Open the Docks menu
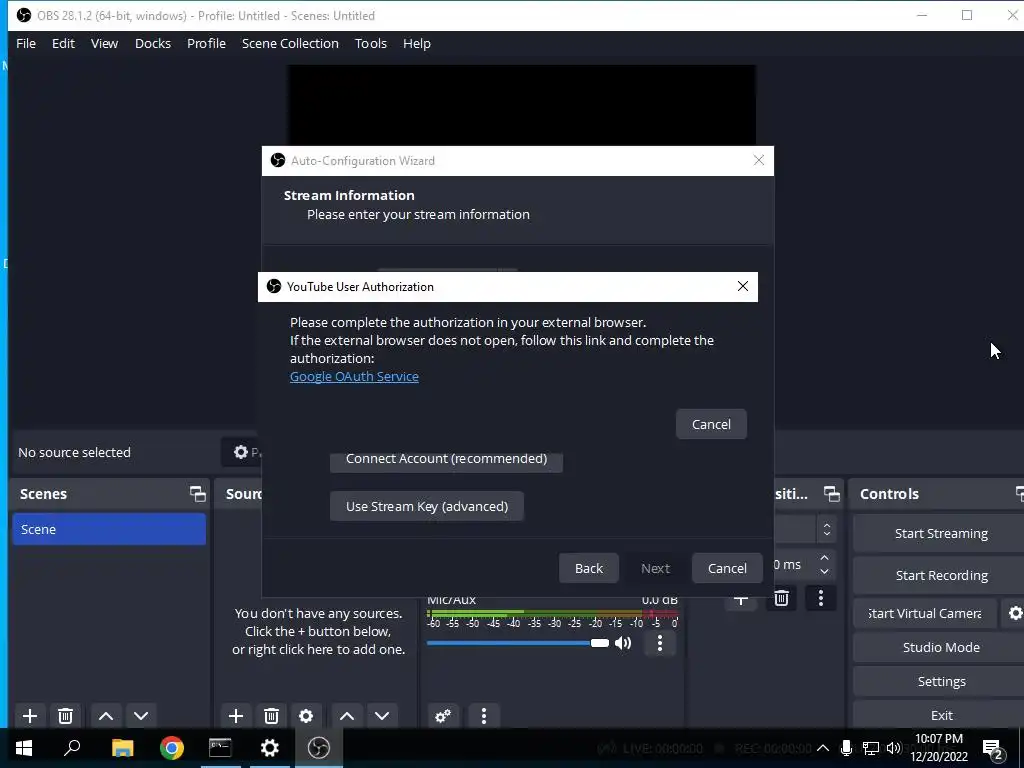 point(153,43)
